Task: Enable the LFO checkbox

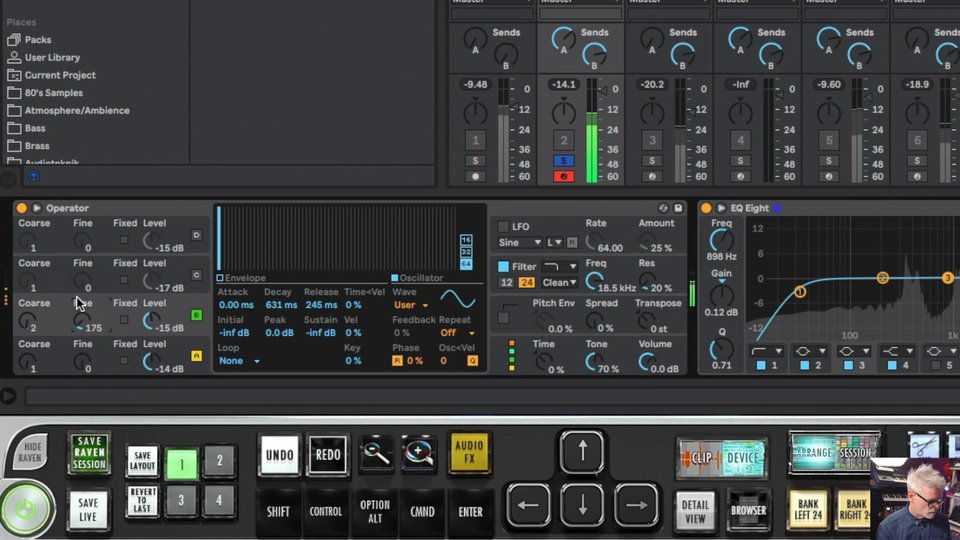Action: pyautogui.click(x=503, y=227)
